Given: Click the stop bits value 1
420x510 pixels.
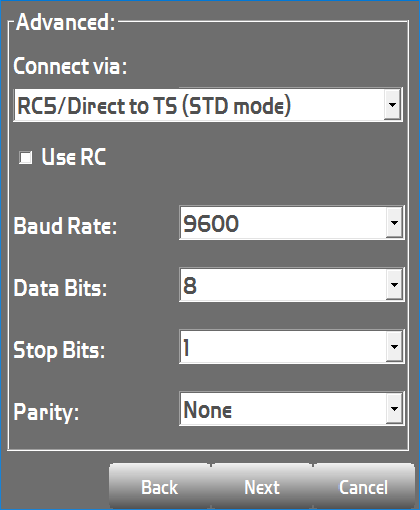Looking at the screenshot, I should pos(186,348).
